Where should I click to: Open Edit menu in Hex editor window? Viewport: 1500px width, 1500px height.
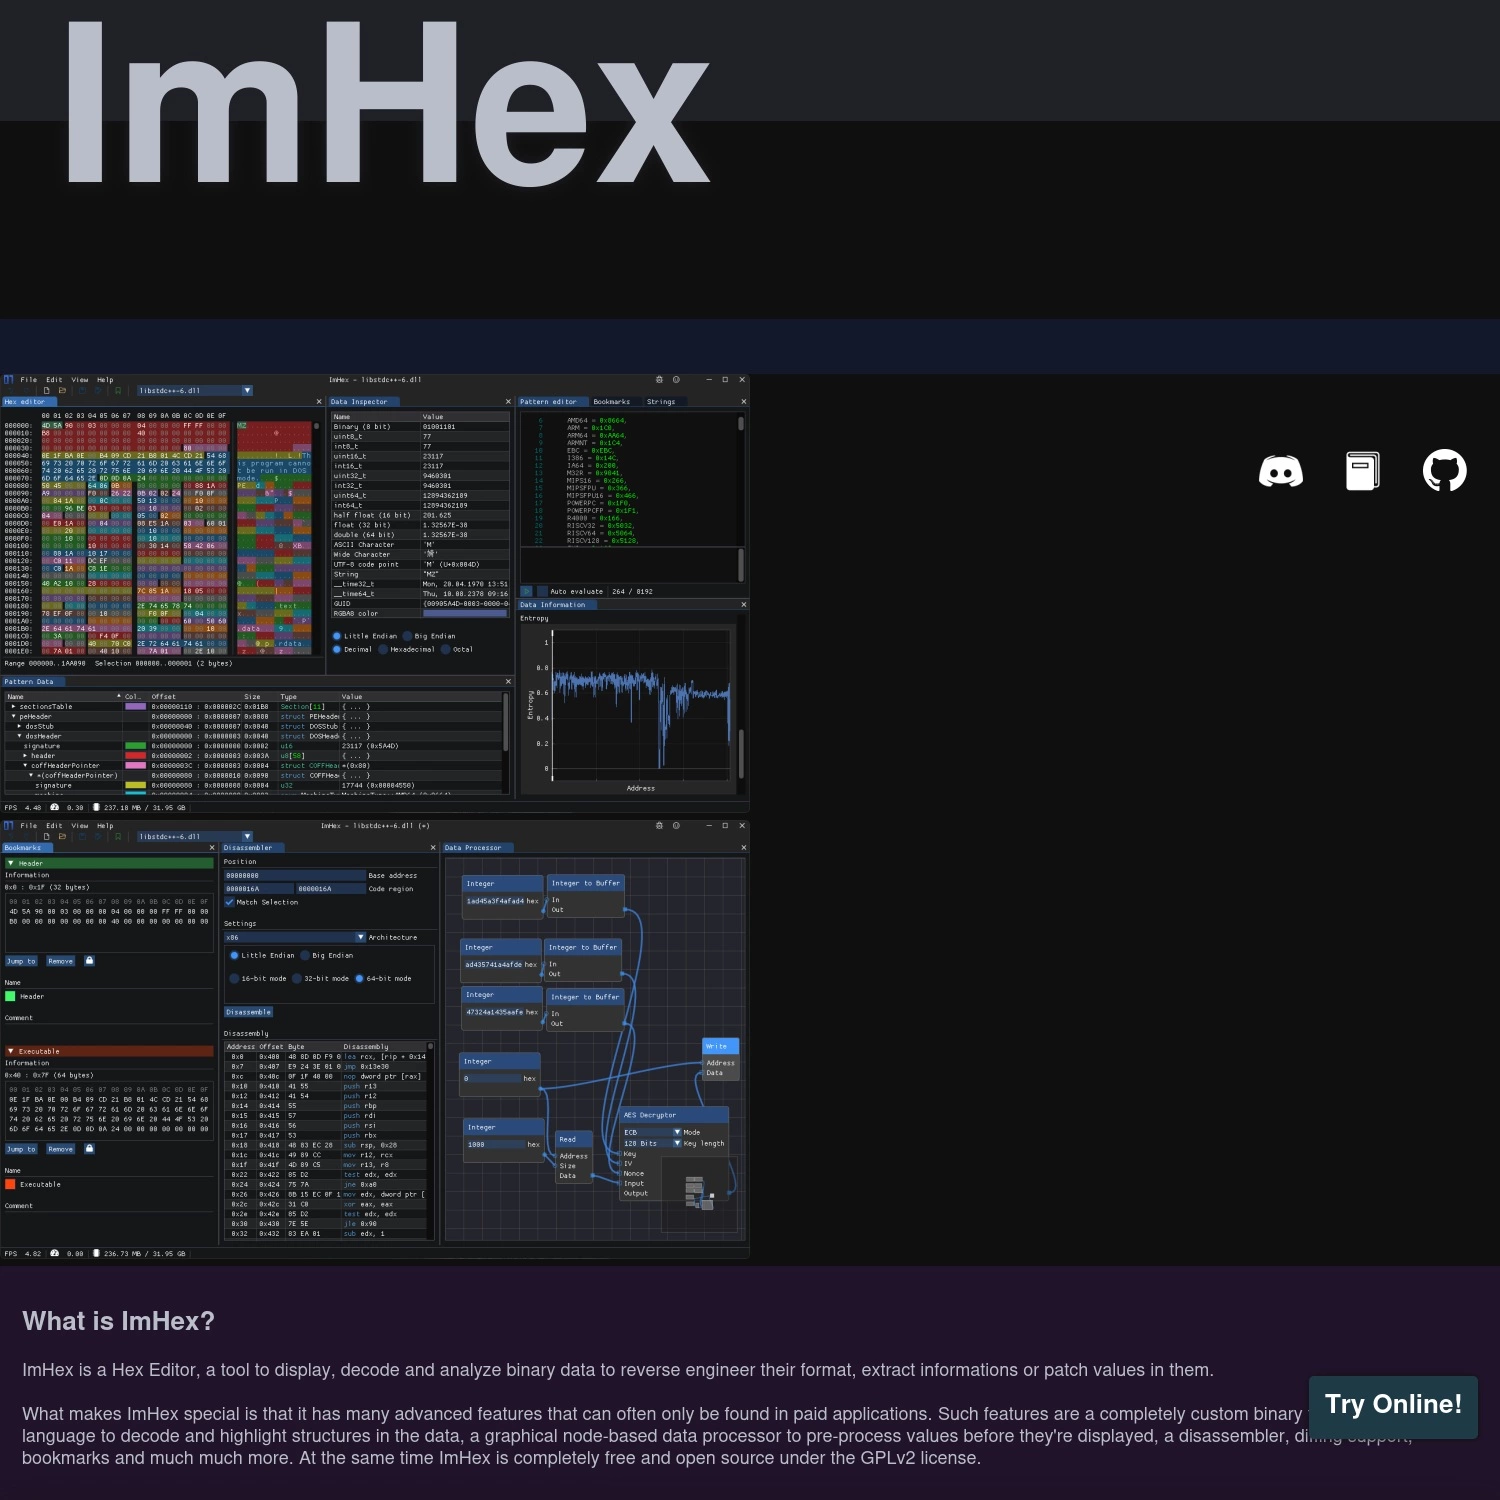point(54,380)
